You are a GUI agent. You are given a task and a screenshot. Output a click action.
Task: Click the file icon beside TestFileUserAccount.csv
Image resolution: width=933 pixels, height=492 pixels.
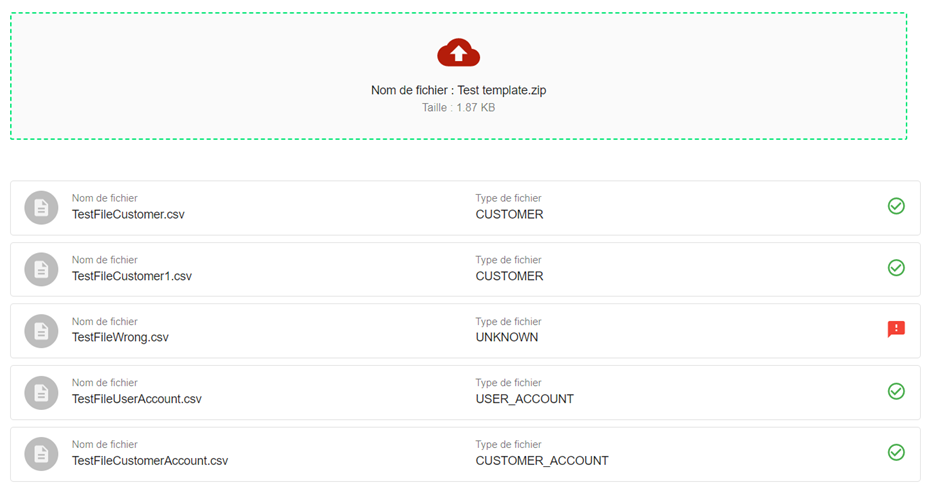pos(41,392)
